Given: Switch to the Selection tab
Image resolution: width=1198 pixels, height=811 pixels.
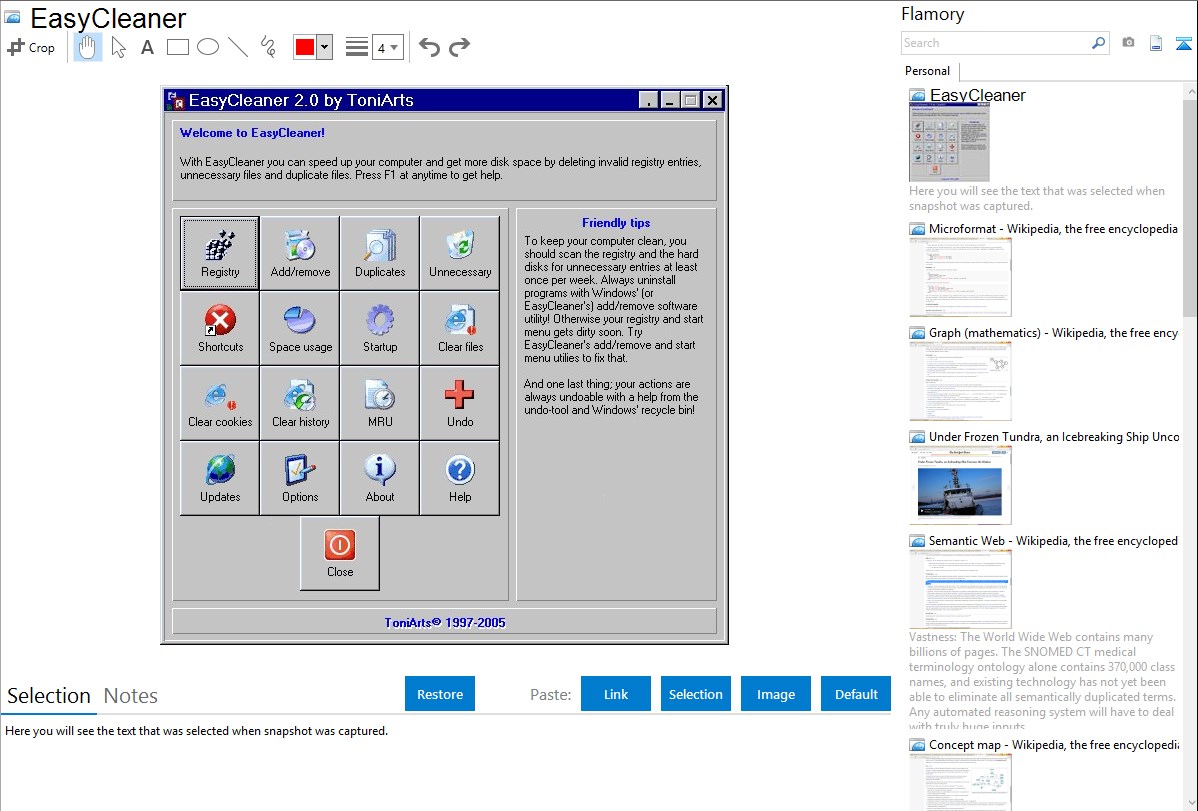Looking at the screenshot, I should tap(49, 696).
